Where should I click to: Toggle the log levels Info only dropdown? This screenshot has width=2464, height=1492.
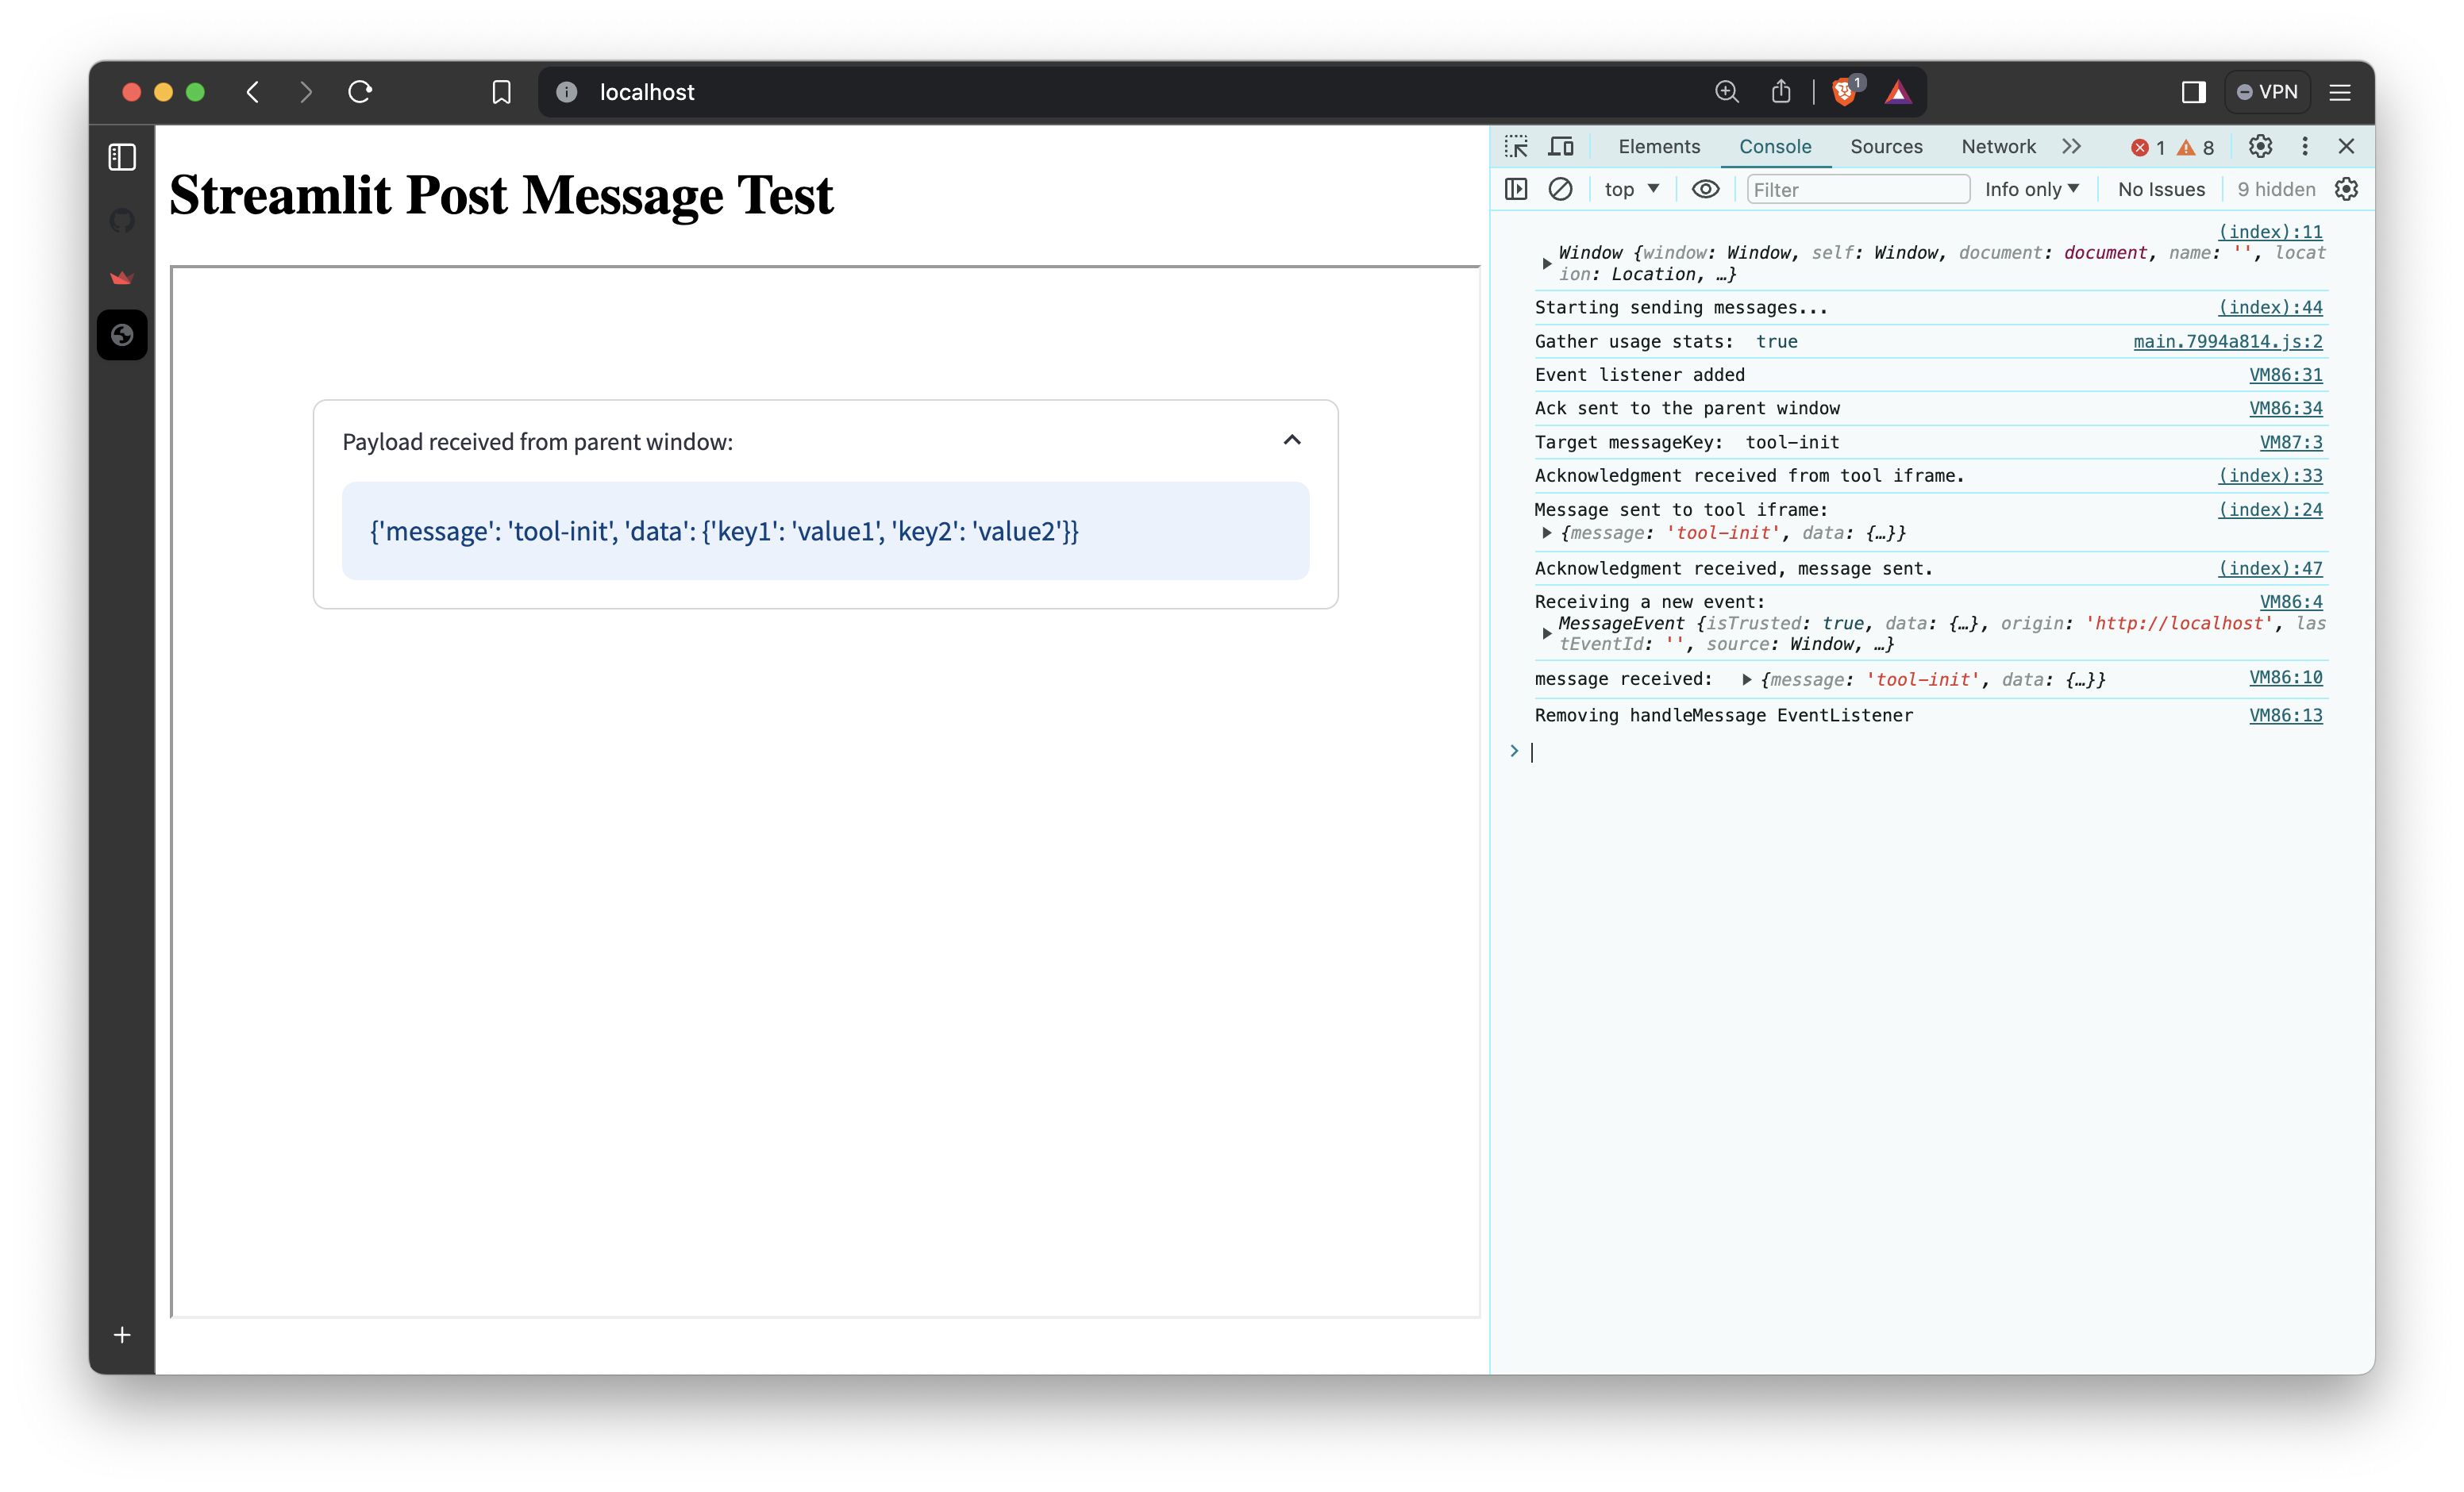tap(2029, 188)
